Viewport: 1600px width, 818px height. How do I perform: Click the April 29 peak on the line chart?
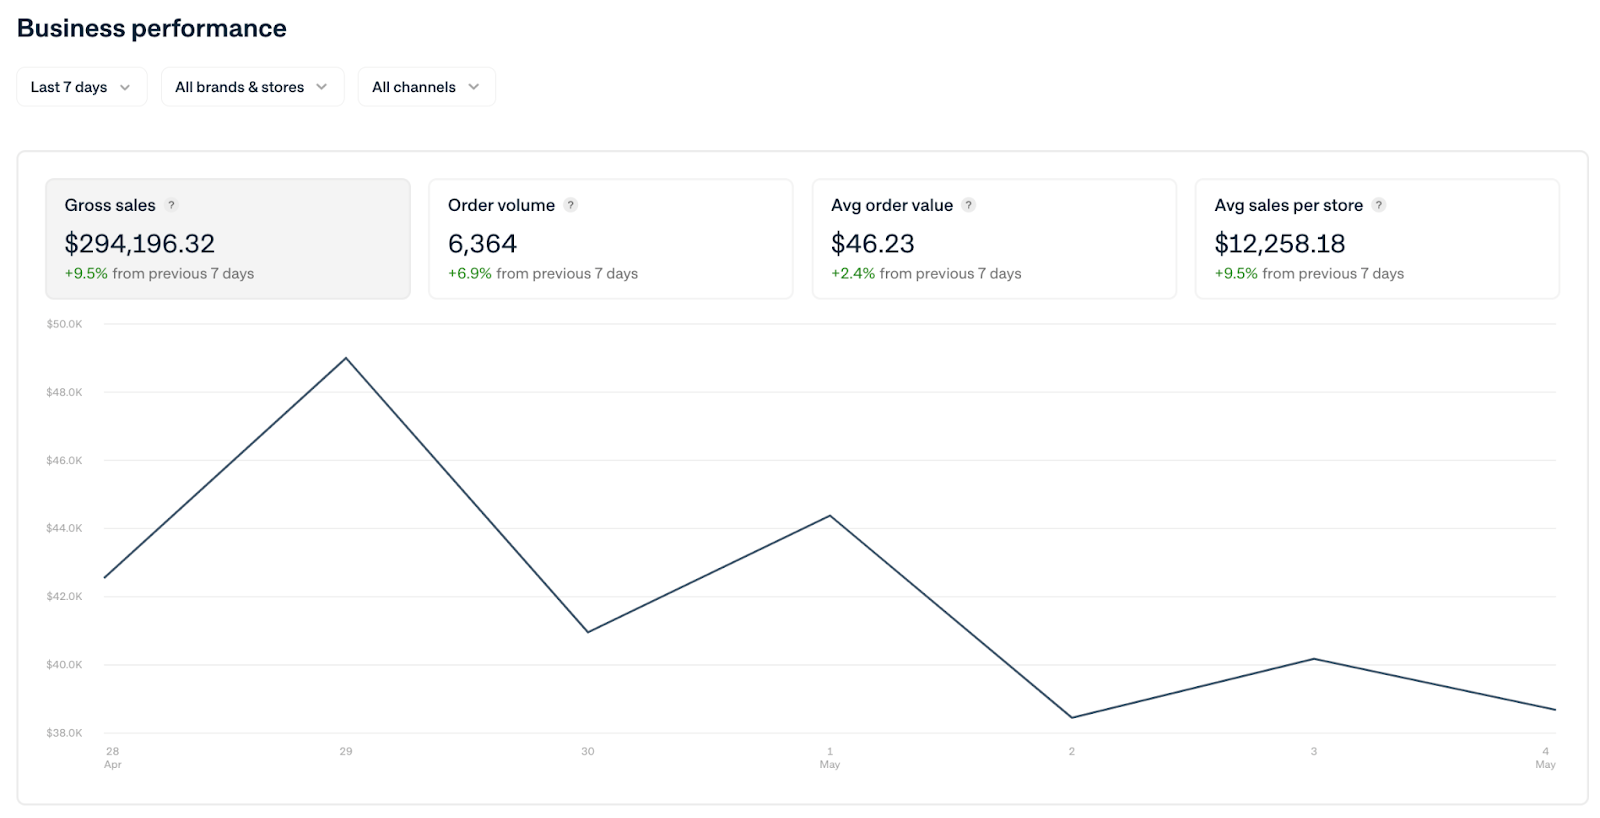coord(346,358)
